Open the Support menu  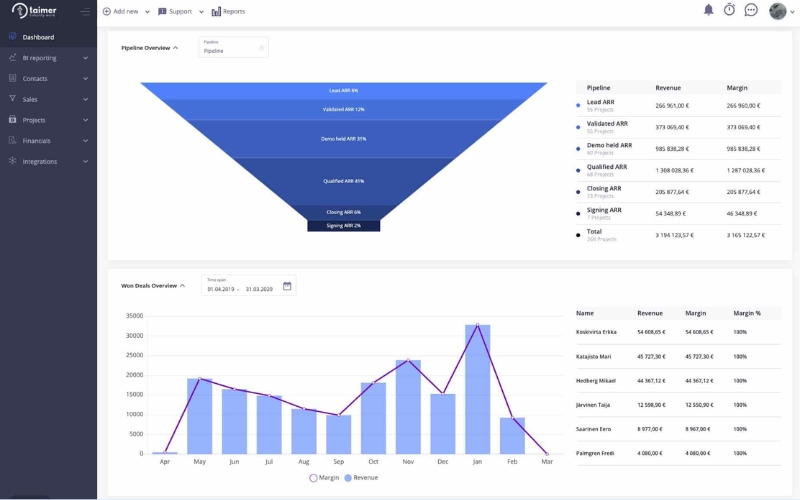click(x=181, y=11)
